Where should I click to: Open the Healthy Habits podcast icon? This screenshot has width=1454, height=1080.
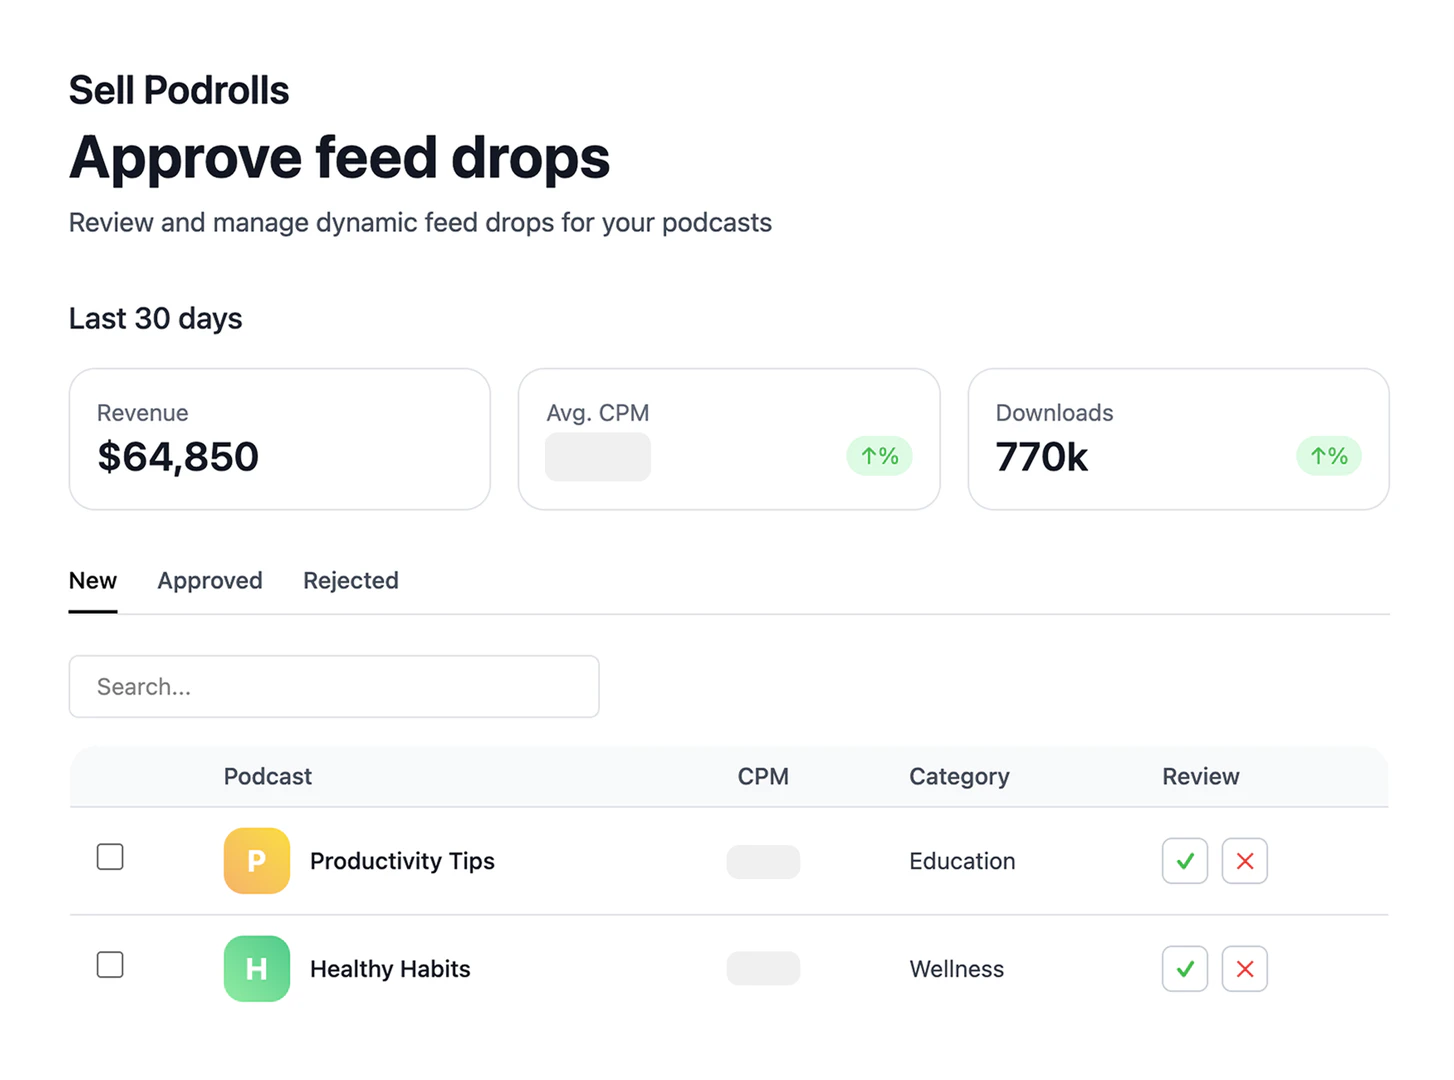click(x=256, y=968)
